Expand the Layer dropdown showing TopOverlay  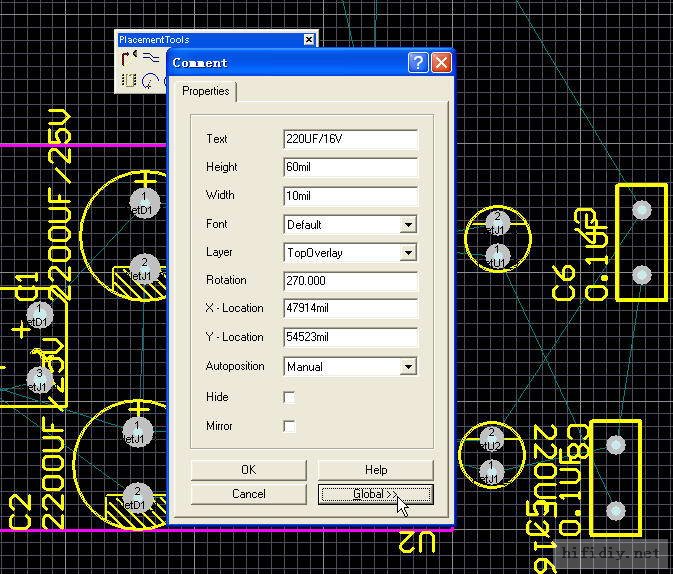(408, 253)
